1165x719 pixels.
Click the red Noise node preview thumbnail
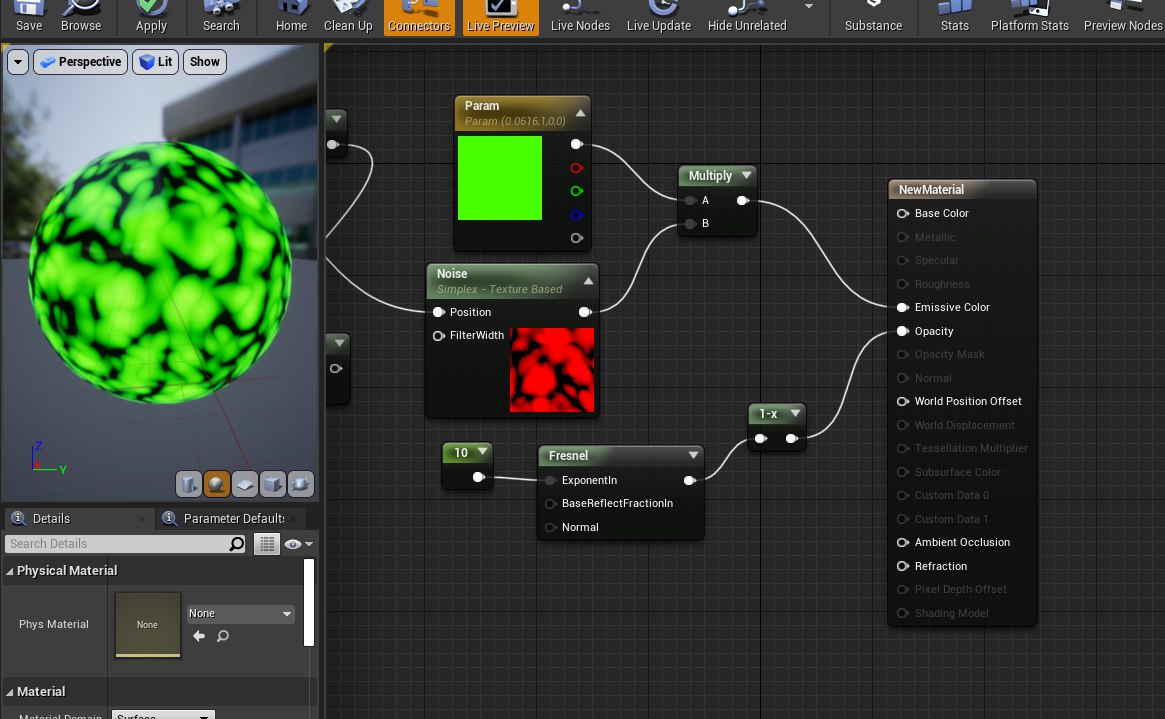552,370
